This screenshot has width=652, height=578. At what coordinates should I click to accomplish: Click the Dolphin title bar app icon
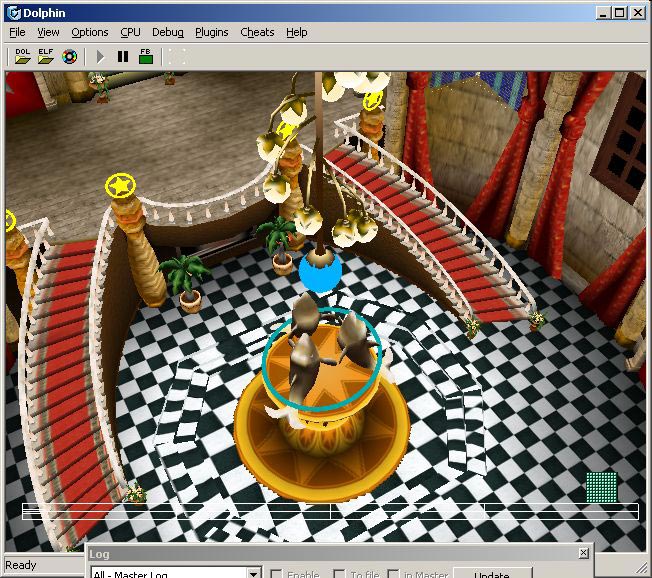point(14,13)
